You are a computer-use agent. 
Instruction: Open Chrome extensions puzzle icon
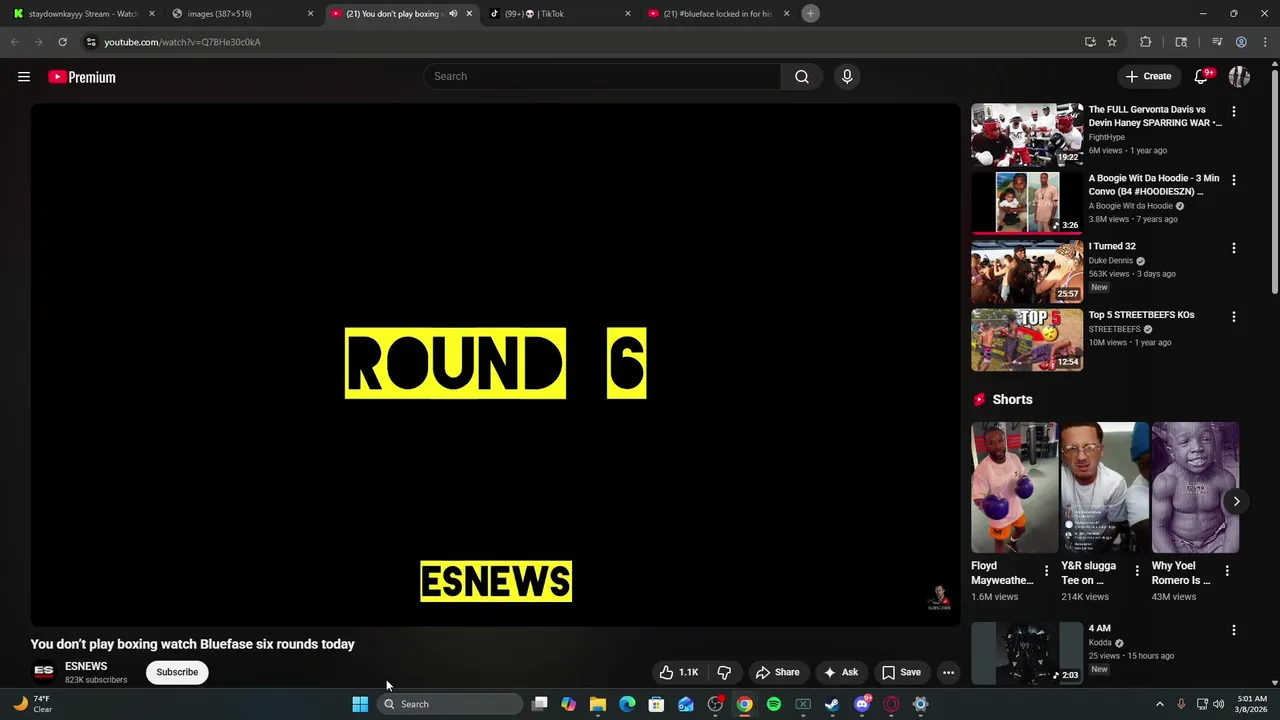point(1146,42)
